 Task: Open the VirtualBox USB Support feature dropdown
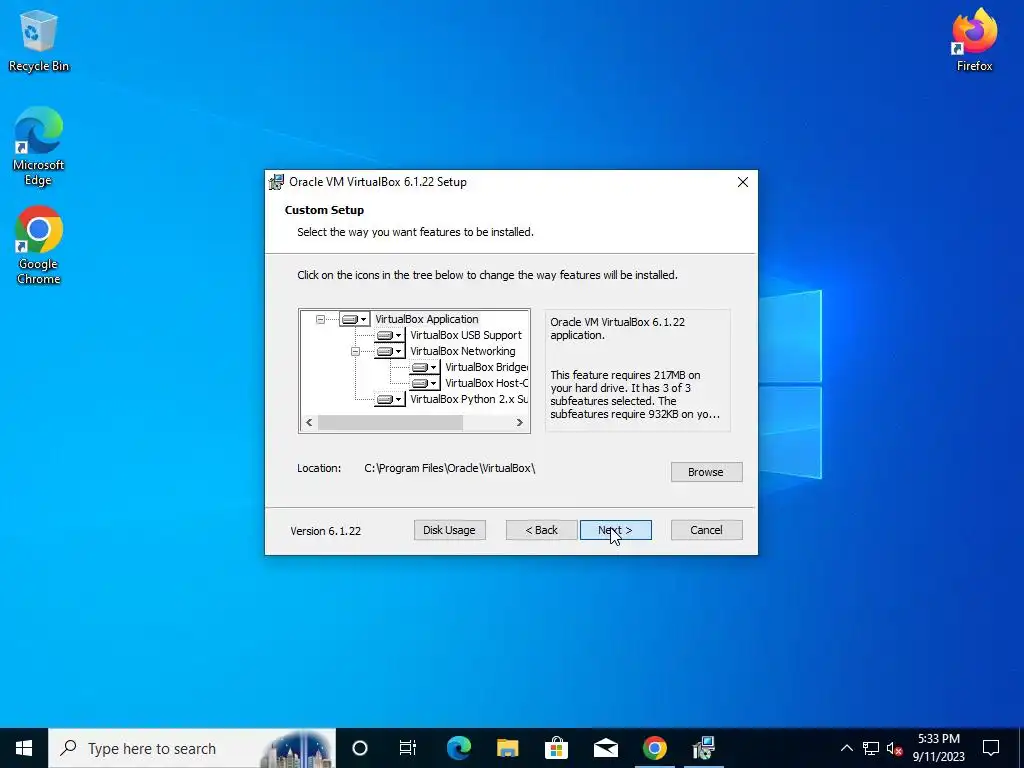pos(390,336)
